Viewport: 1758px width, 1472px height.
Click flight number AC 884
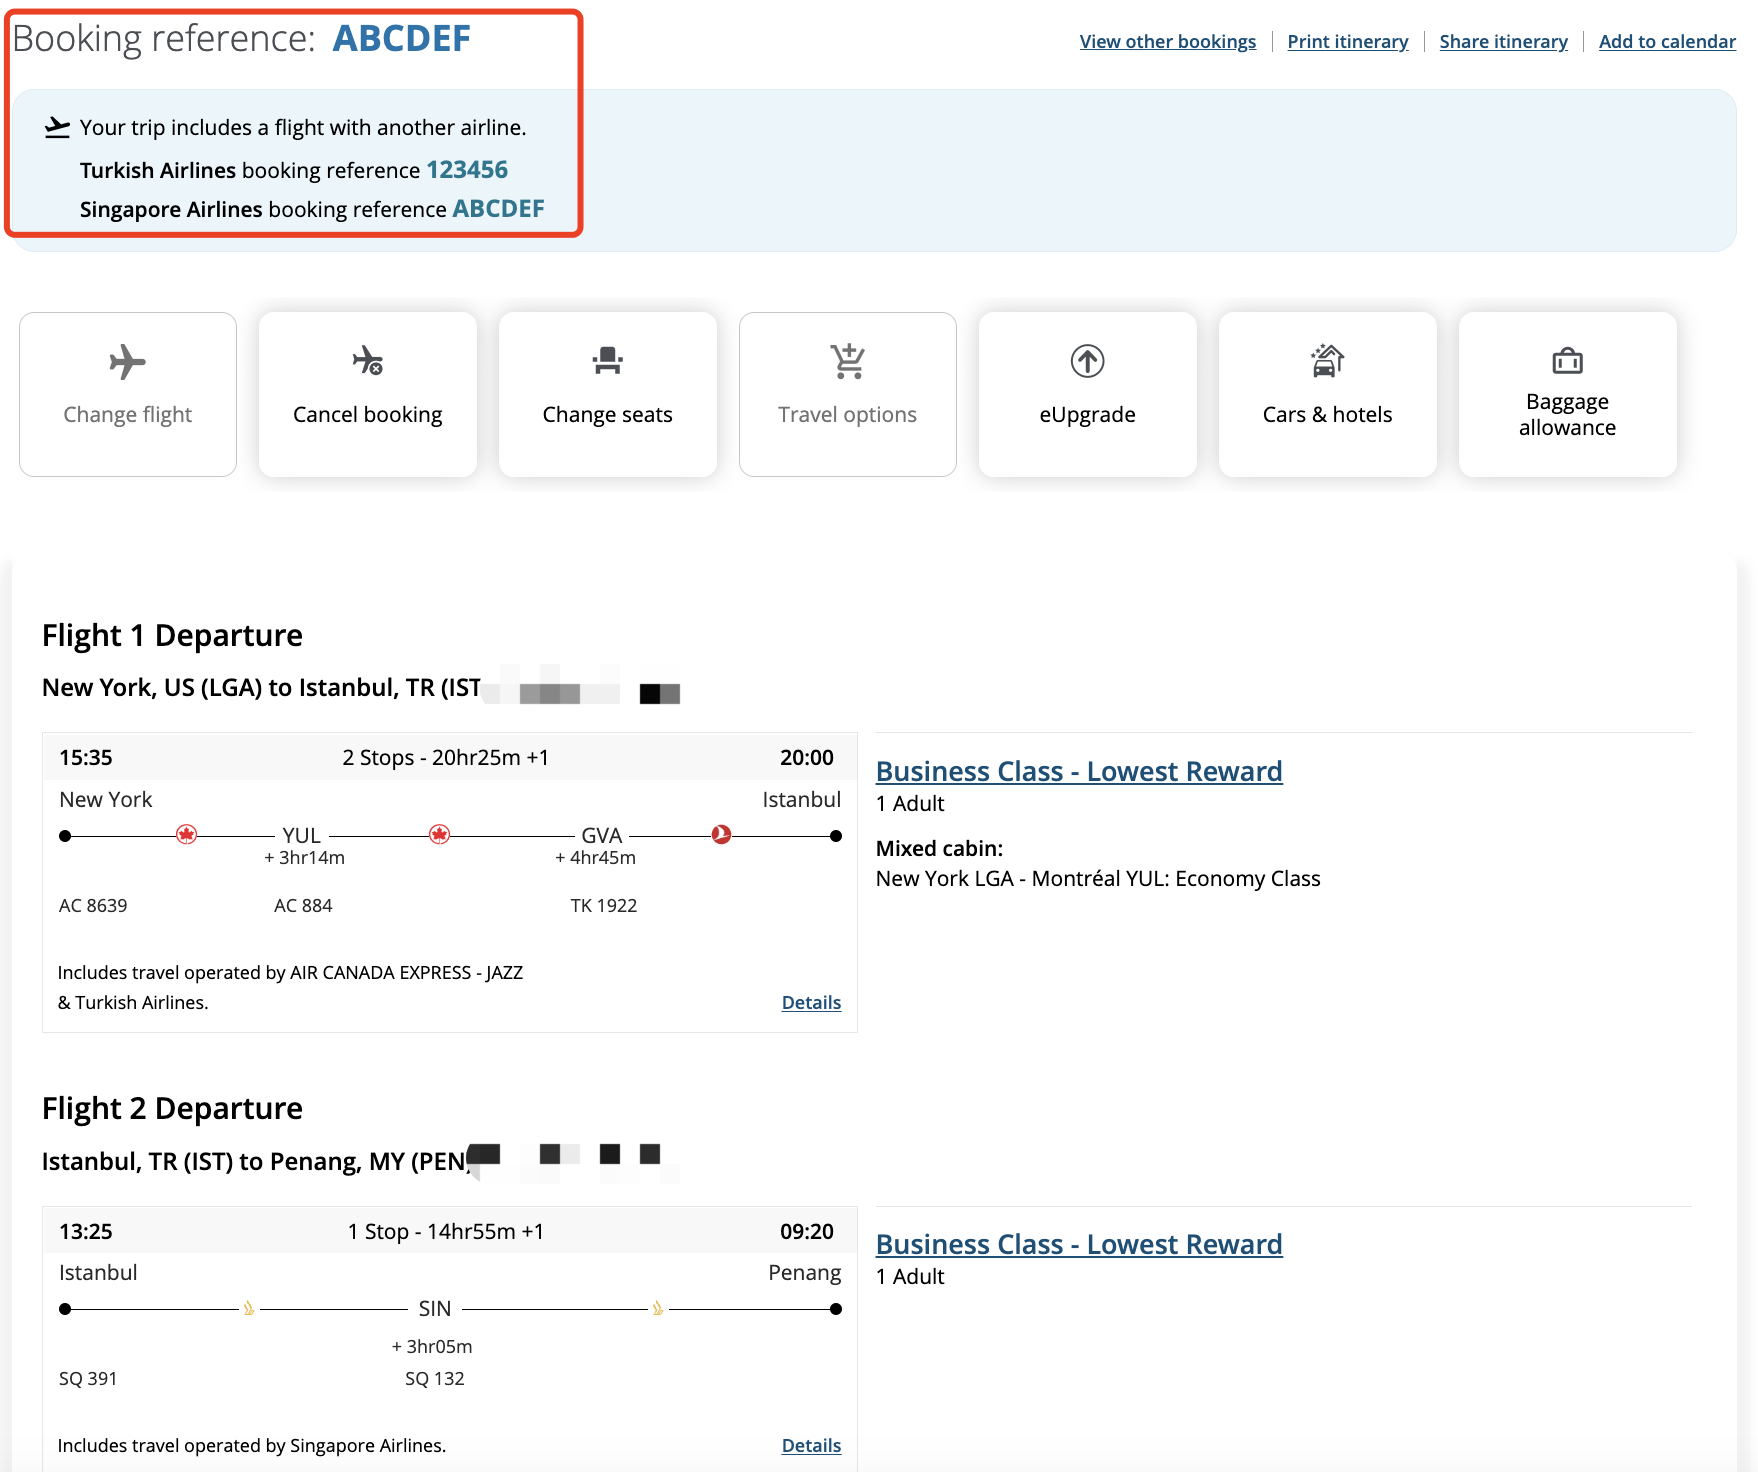pos(303,905)
